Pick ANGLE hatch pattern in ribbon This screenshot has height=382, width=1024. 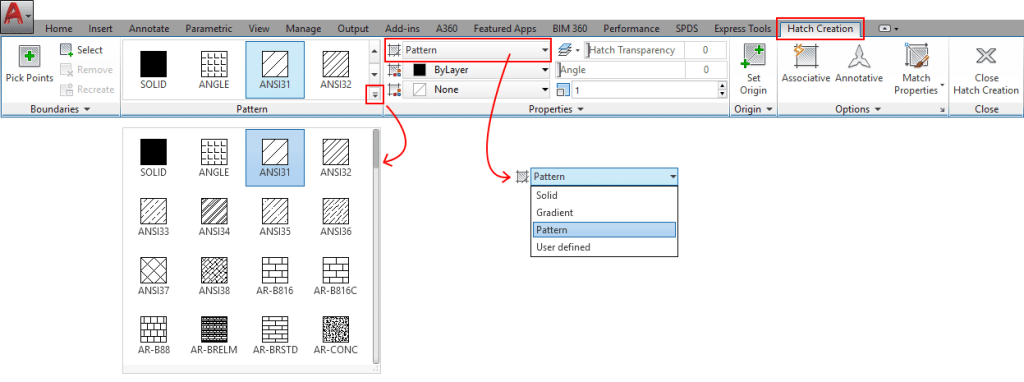tap(214, 70)
